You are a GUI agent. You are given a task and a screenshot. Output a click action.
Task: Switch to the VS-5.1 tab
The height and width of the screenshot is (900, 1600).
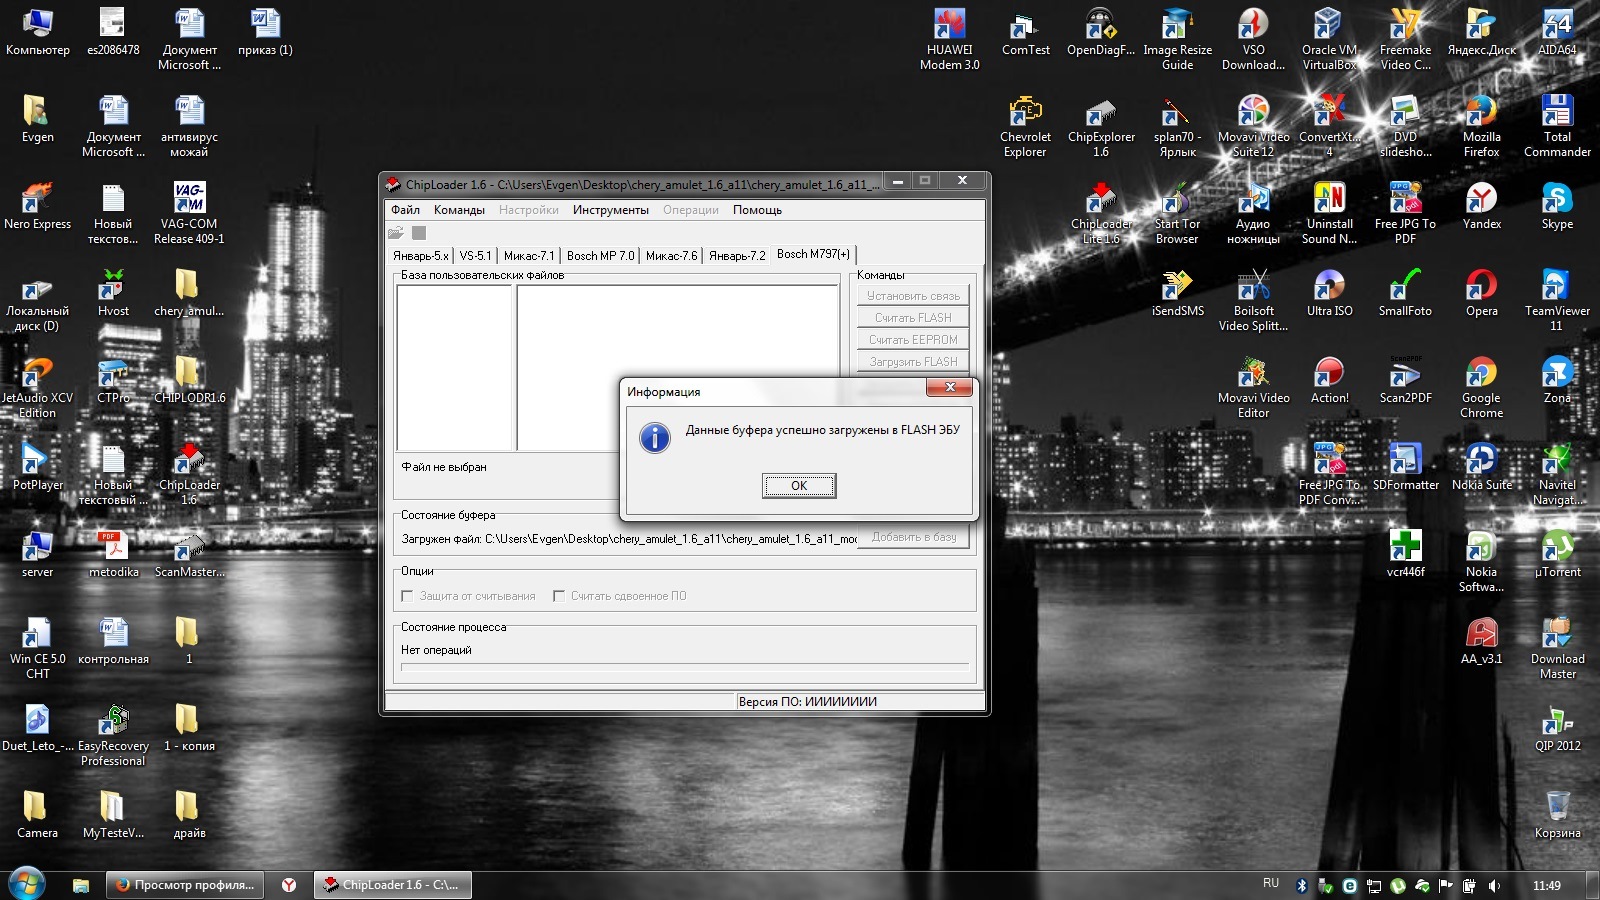[x=475, y=256]
